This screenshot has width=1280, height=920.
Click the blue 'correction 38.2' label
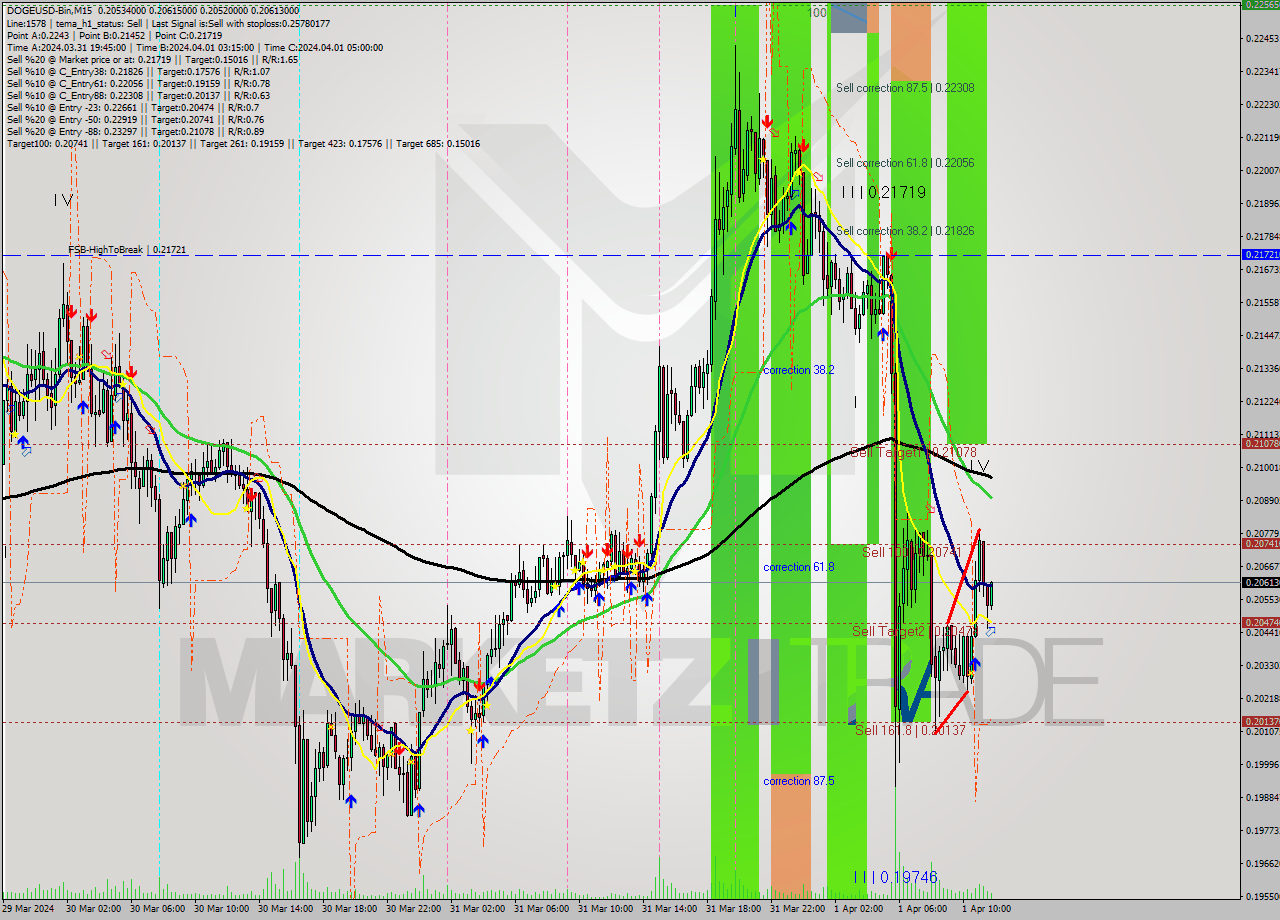click(798, 370)
